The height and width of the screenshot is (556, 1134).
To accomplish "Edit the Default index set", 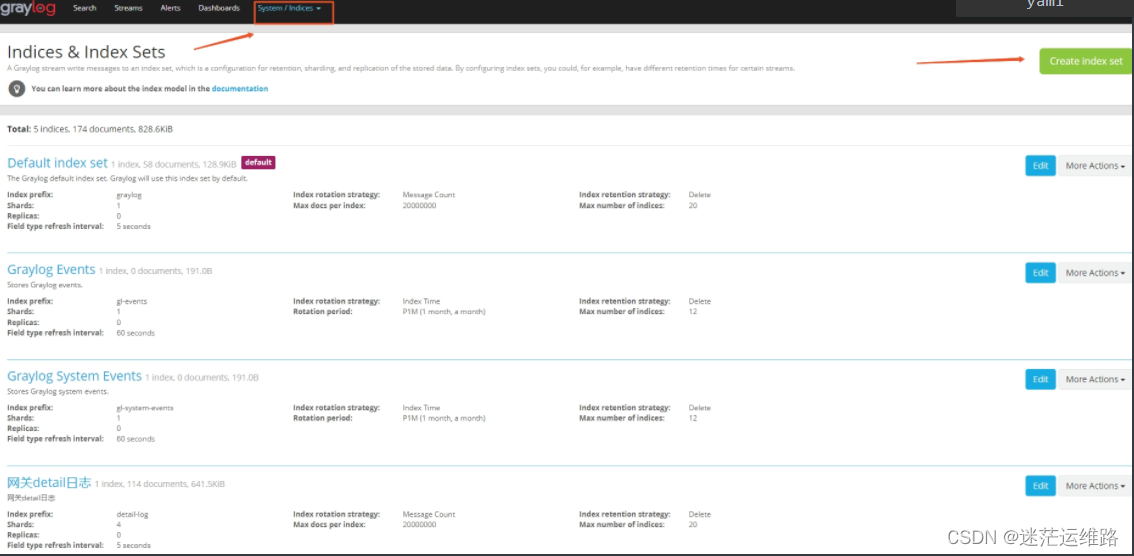I will (x=1040, y=166).
